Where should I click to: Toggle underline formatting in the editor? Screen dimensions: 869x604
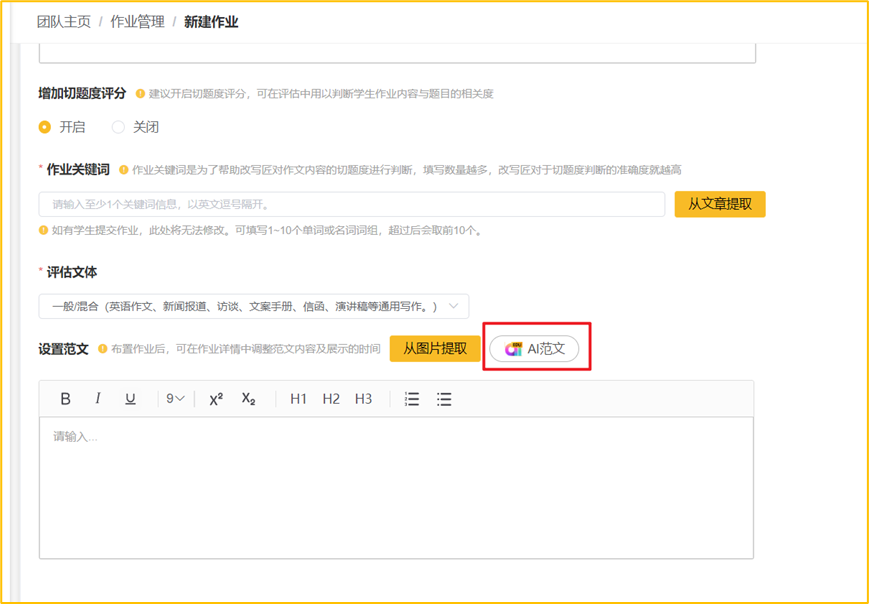[130, 398]
